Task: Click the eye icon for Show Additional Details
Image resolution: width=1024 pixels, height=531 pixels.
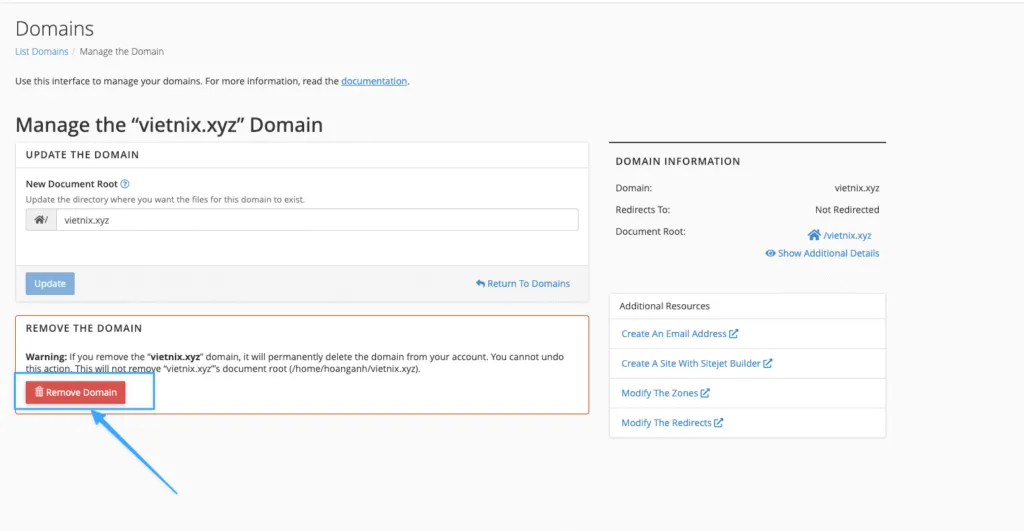Action: [x=771, y=253]
